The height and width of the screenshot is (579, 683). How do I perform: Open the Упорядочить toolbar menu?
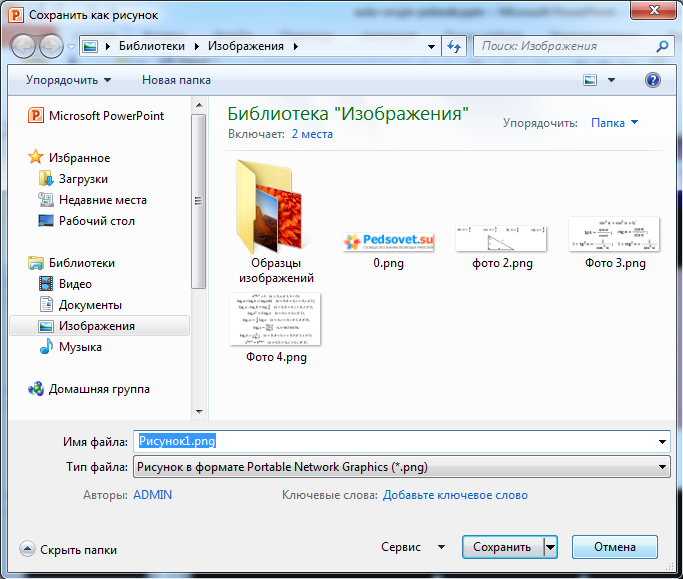coord(68,80)
